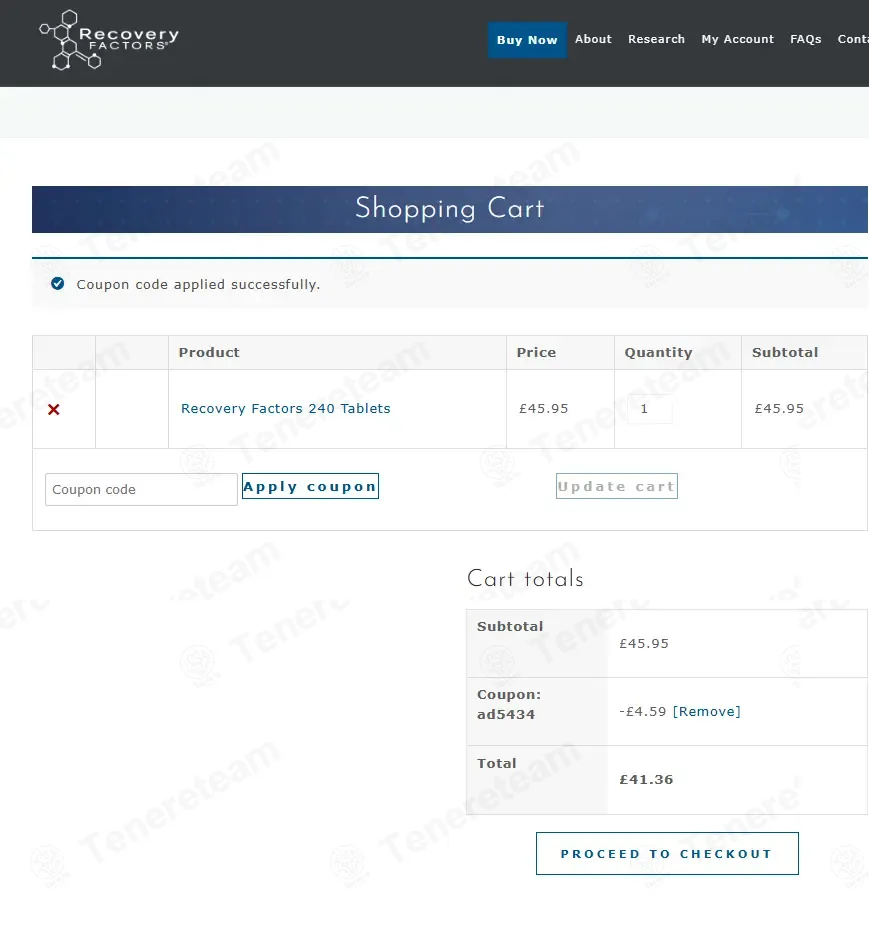Go to the About page
Screen dimensions: 869x925
click(x=593, y=39)
